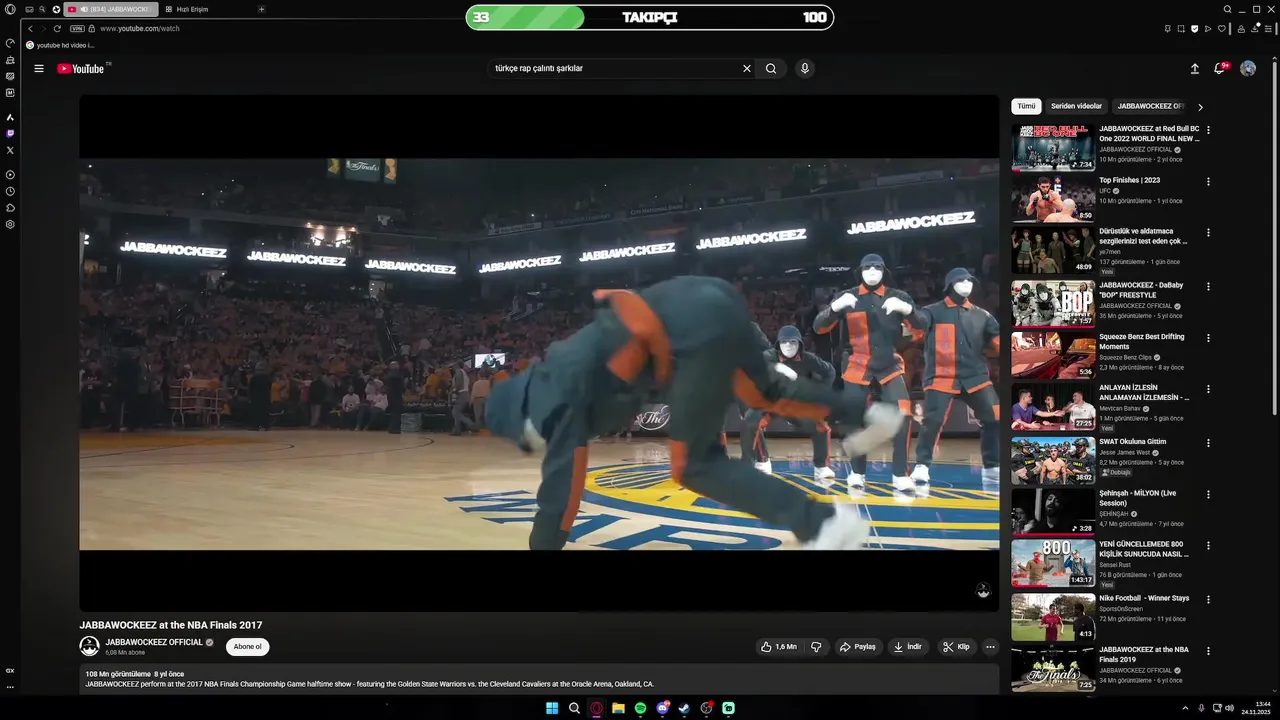The height and width of the screenshot is (720, 1280).
Task: Open sidebar settings gear icon
Action: pyautogui.click(x=10, y=224)
